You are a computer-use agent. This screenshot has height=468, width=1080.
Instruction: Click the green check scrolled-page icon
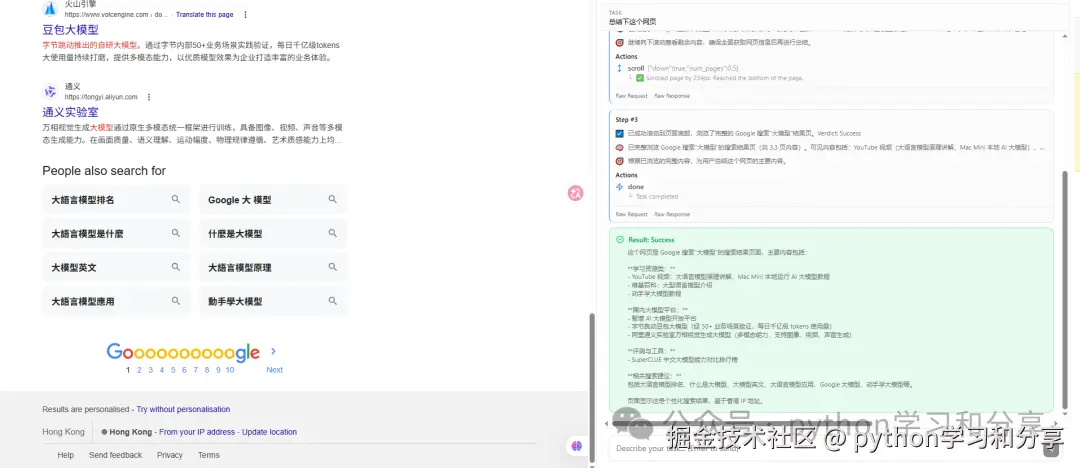[640, 78]
